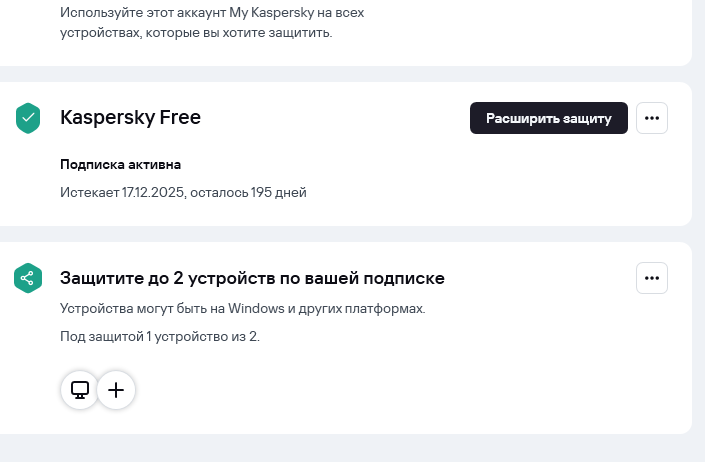The height and width of the screenshot is (462, 705).
Task: Click the expiration date "Истекает 17.12.2025"
Action: (123, 191)
